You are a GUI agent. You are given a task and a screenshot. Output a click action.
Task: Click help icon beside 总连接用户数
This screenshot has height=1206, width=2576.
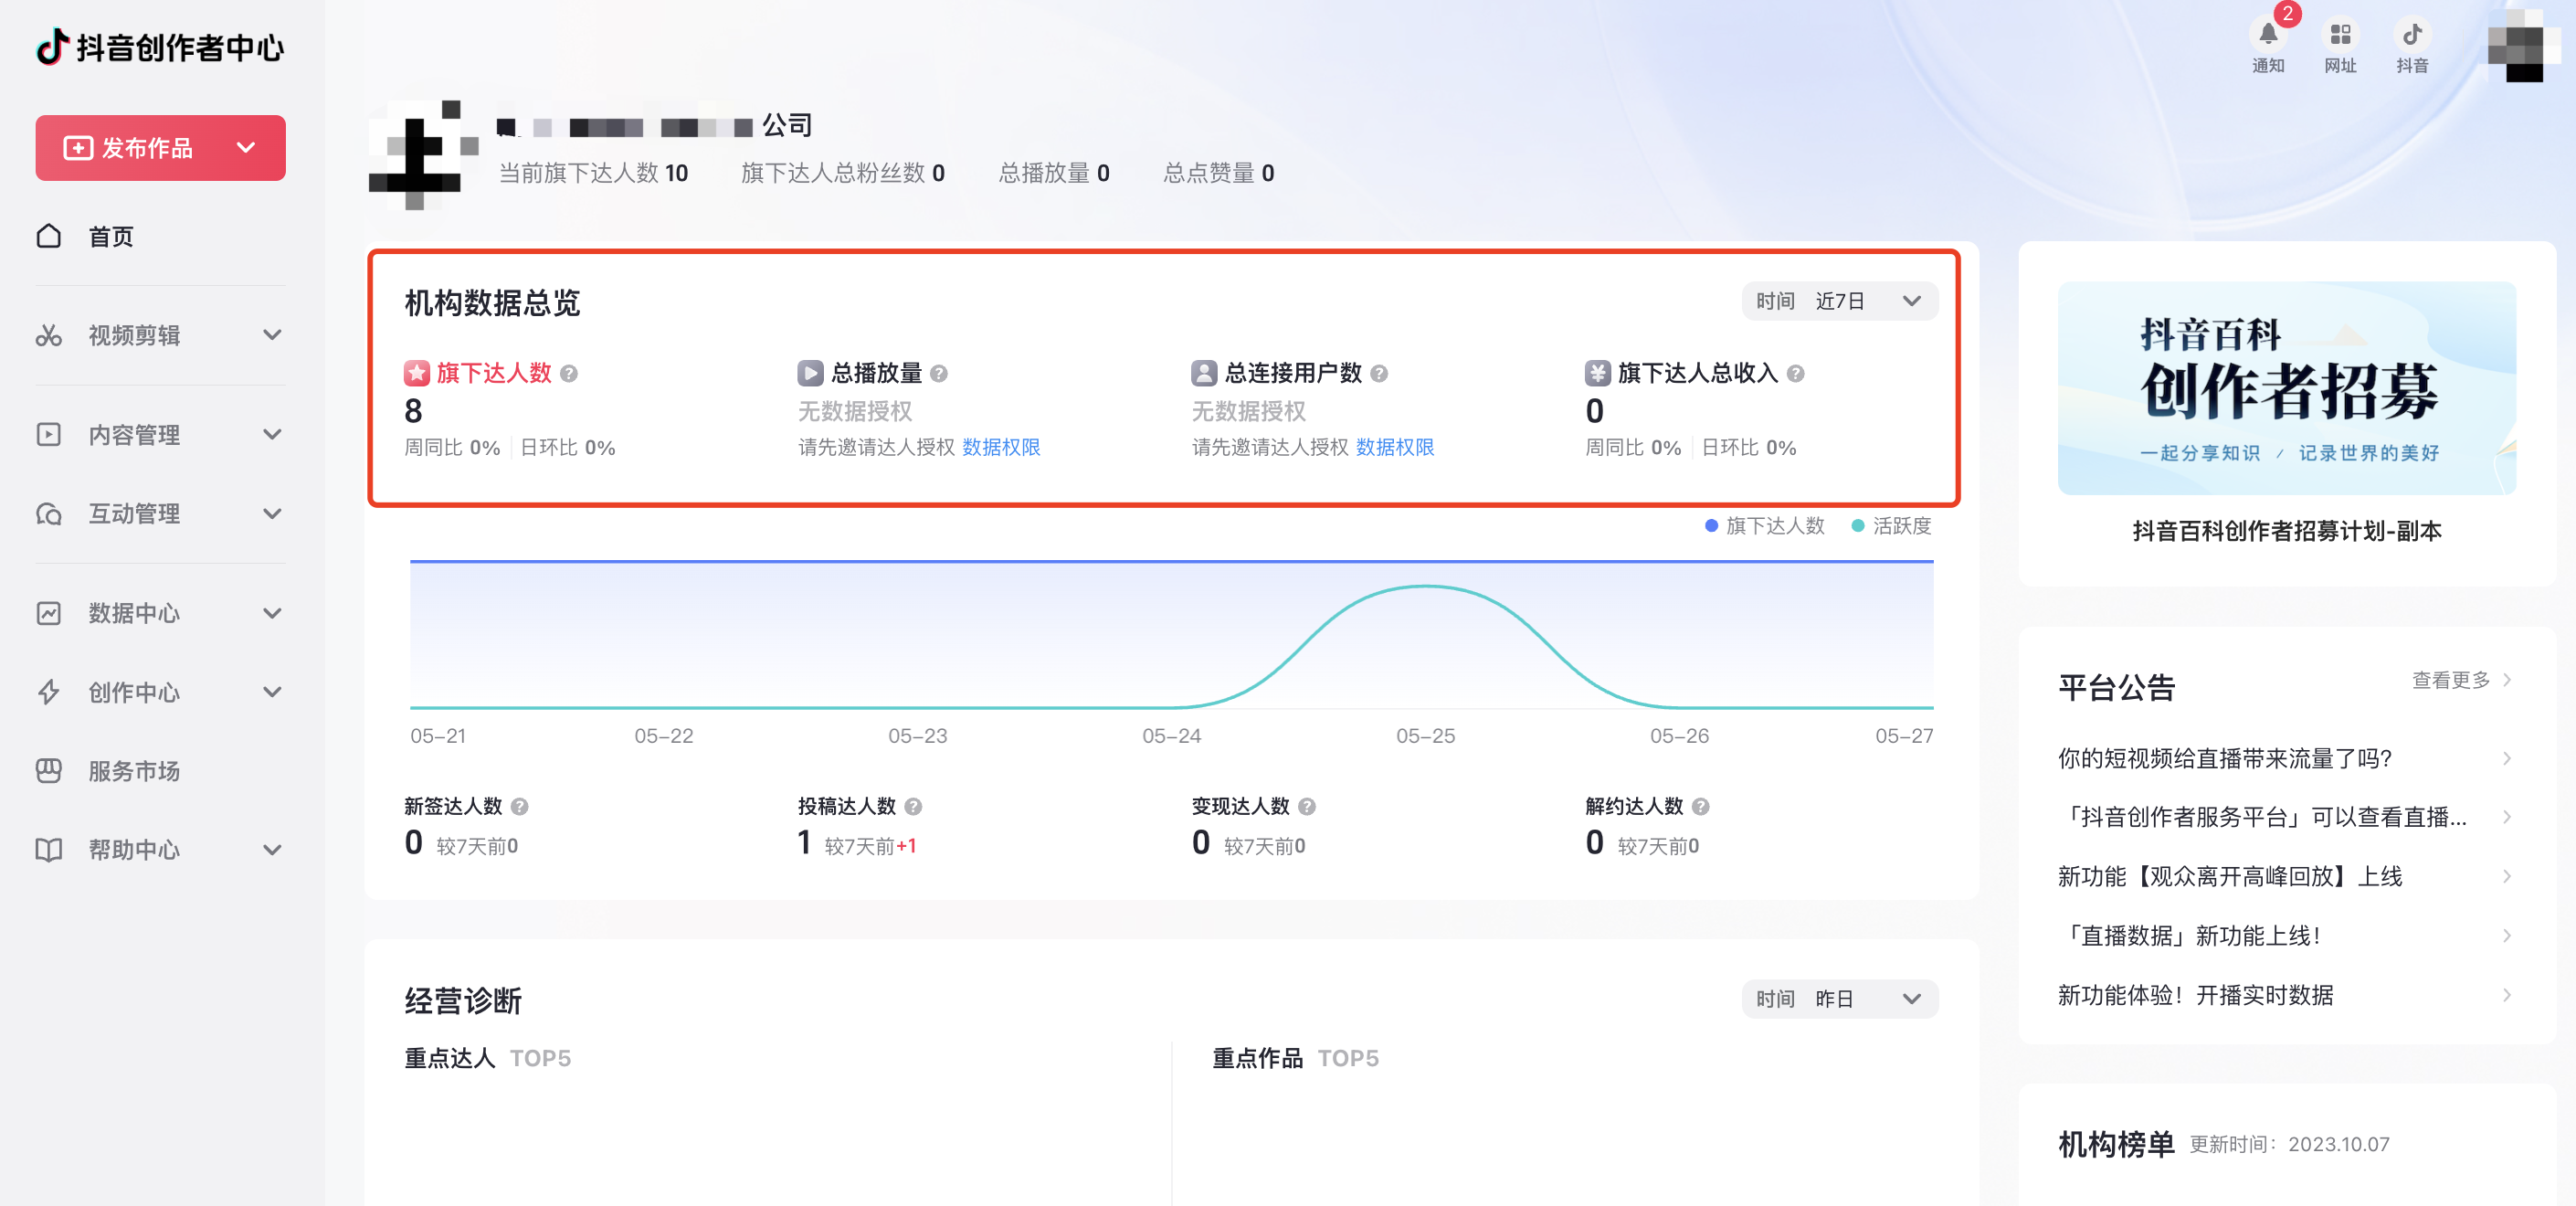(1379, 374)
